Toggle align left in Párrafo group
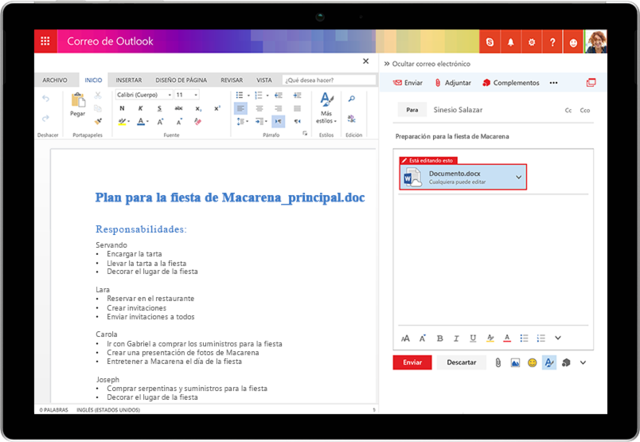This screenshot has width=640, height=442. click(240, 109)
